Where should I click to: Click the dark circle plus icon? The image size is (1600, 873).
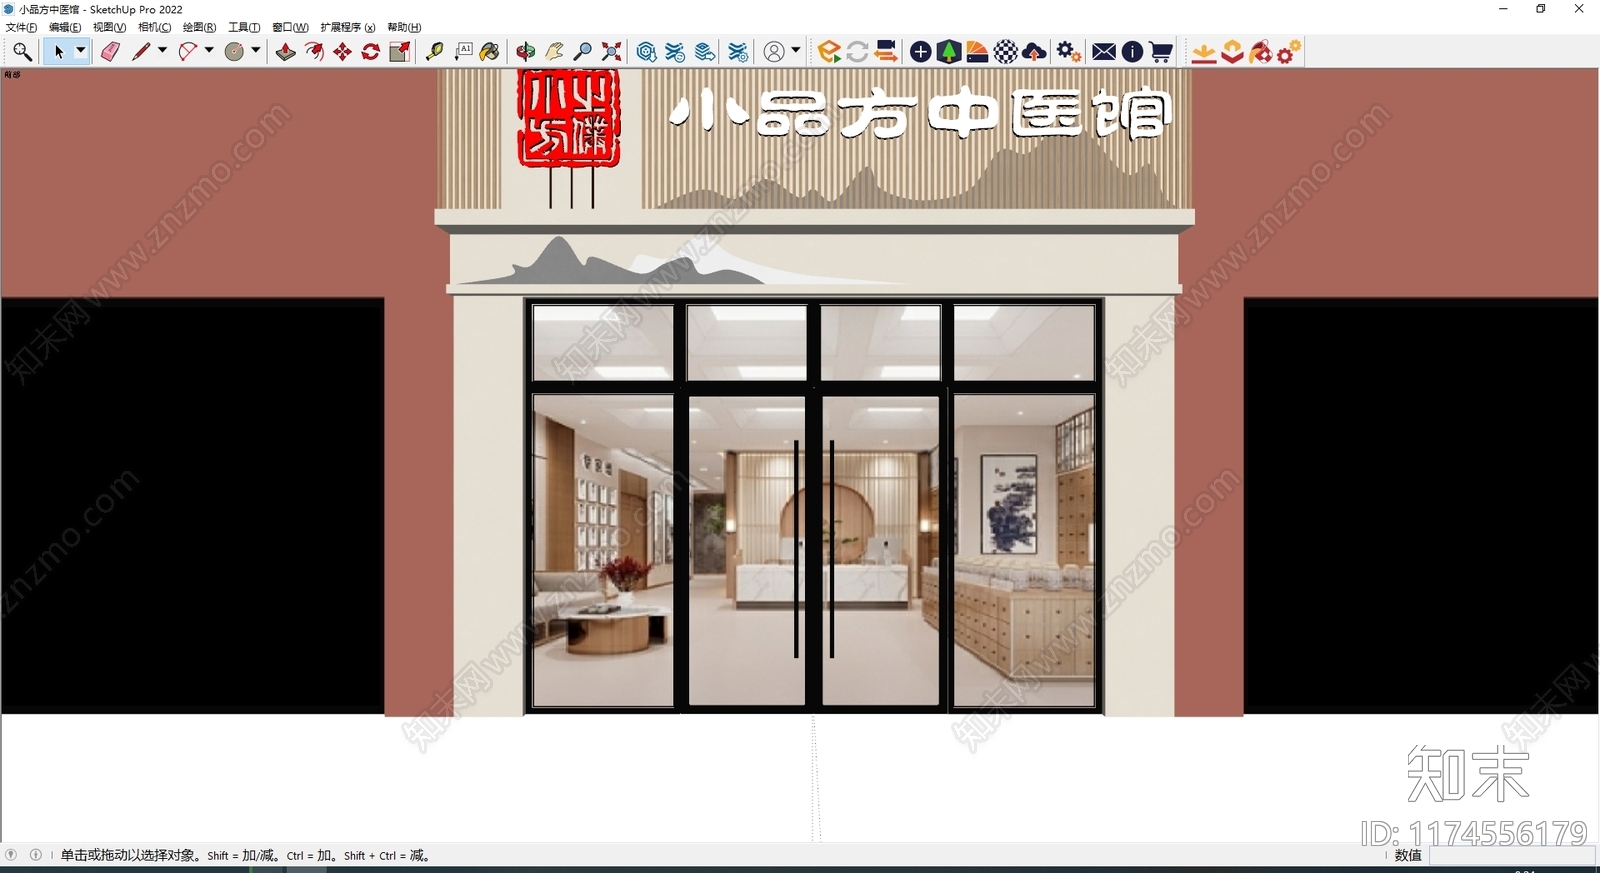point(921,51)
